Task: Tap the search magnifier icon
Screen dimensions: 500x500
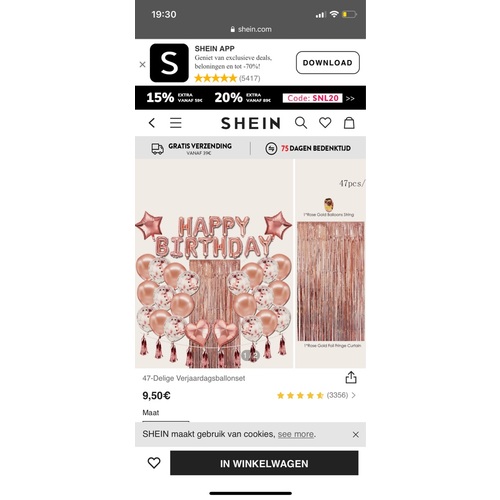Action: click(301, 123)
